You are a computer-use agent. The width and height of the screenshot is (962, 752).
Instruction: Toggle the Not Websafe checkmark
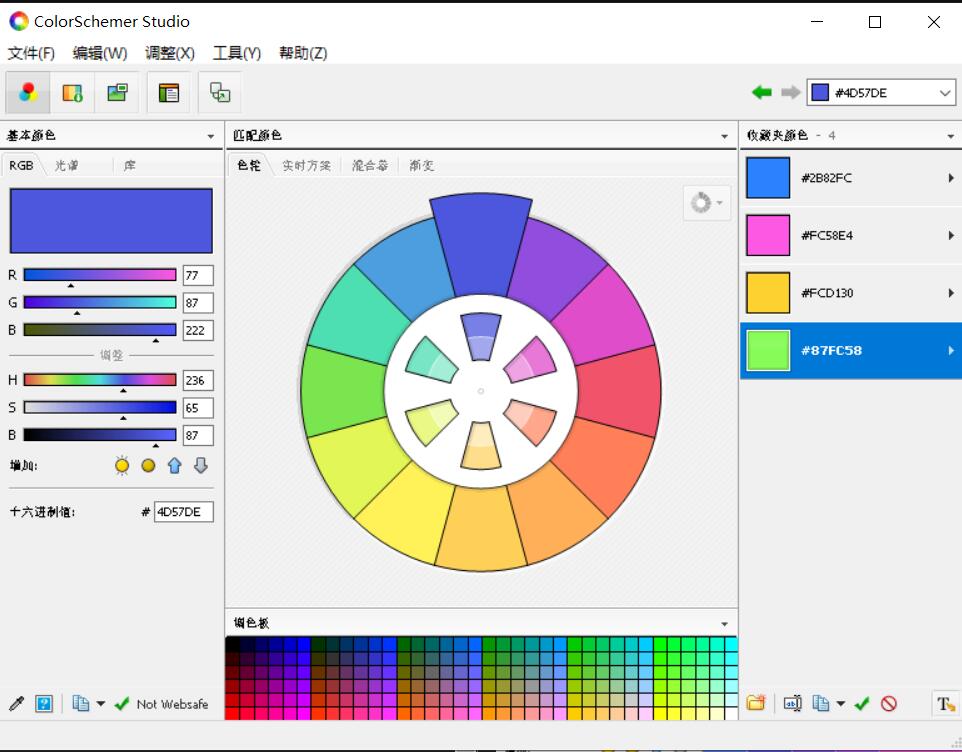[x=122, y=704]
